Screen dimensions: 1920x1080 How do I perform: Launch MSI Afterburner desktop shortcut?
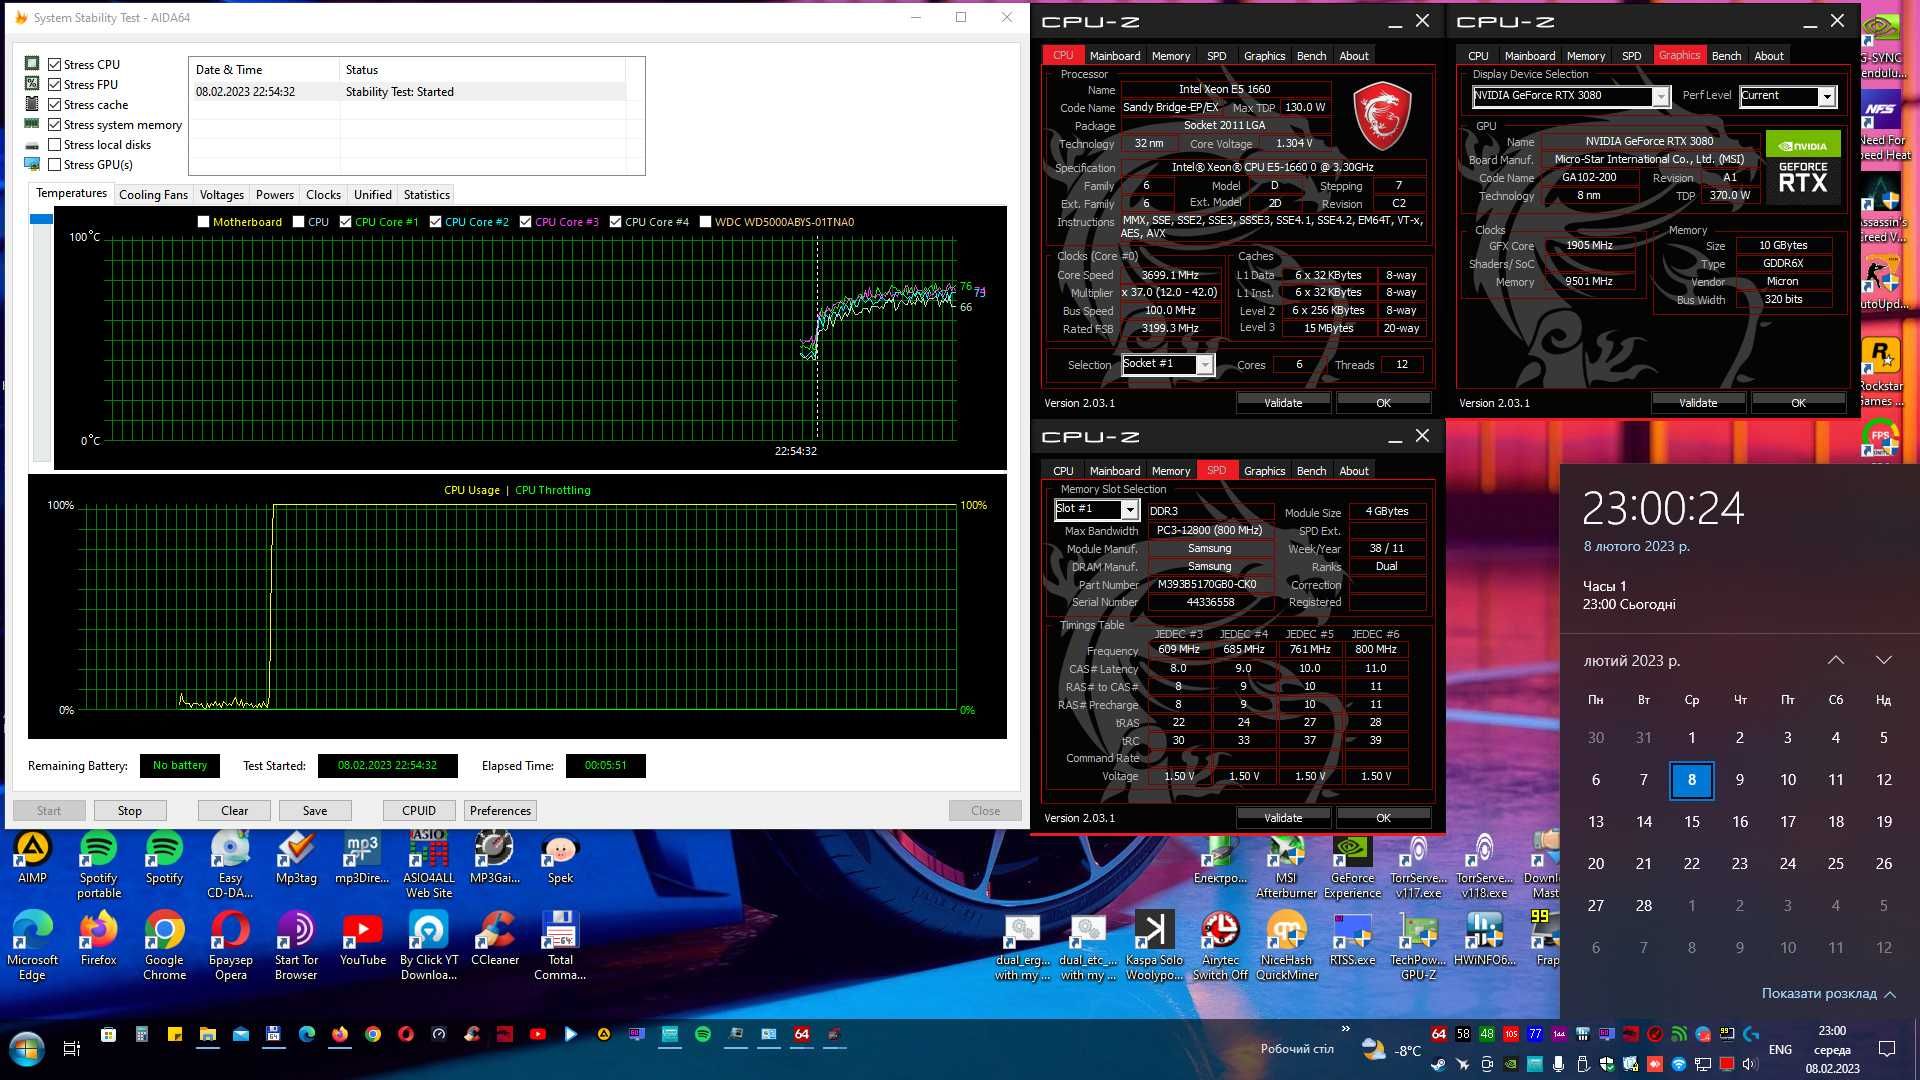[x=1286, y=864]
